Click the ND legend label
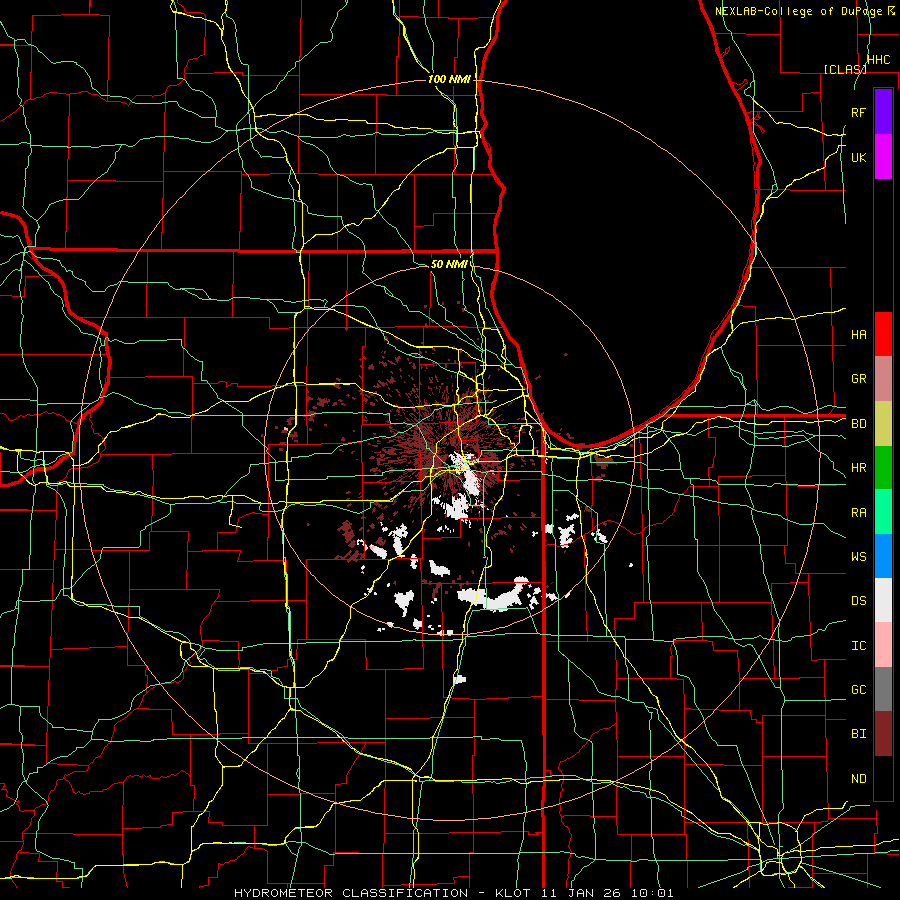The height and width of the screenshot is (900, 900). [859, 778]
